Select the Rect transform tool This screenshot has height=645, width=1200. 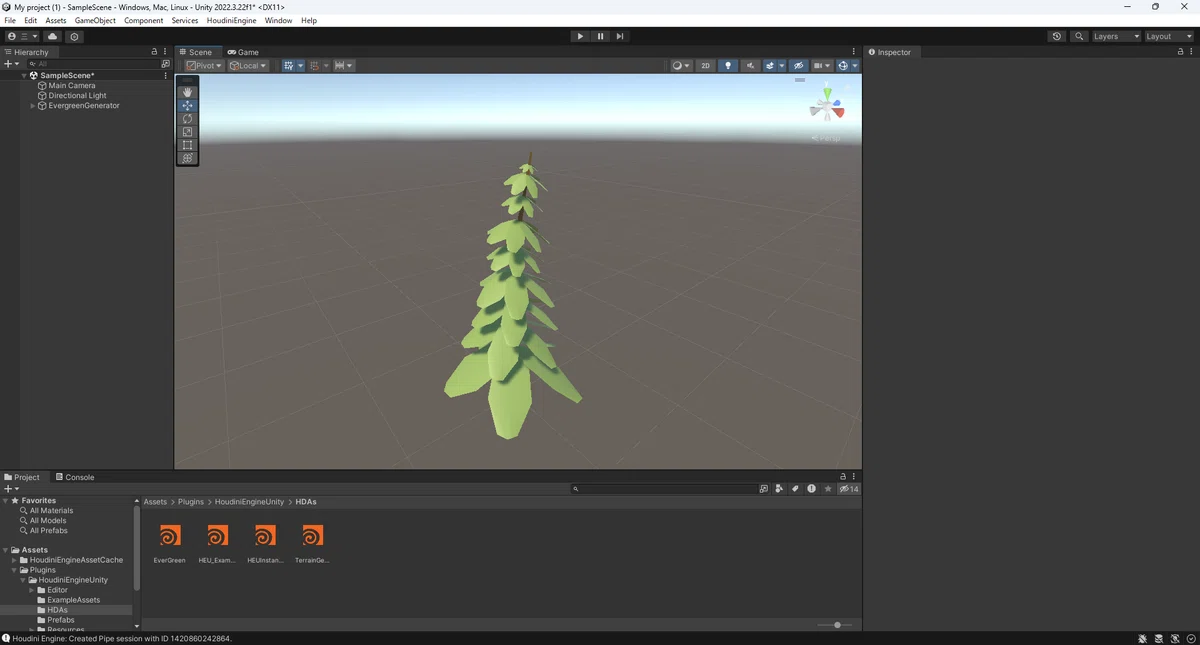point(187,144)
